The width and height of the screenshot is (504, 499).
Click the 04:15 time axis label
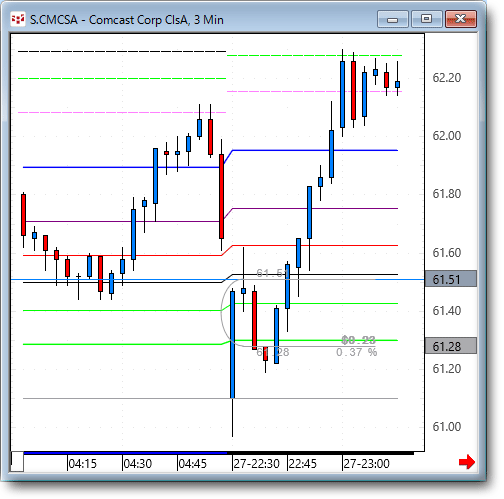(x=83, y=464)
